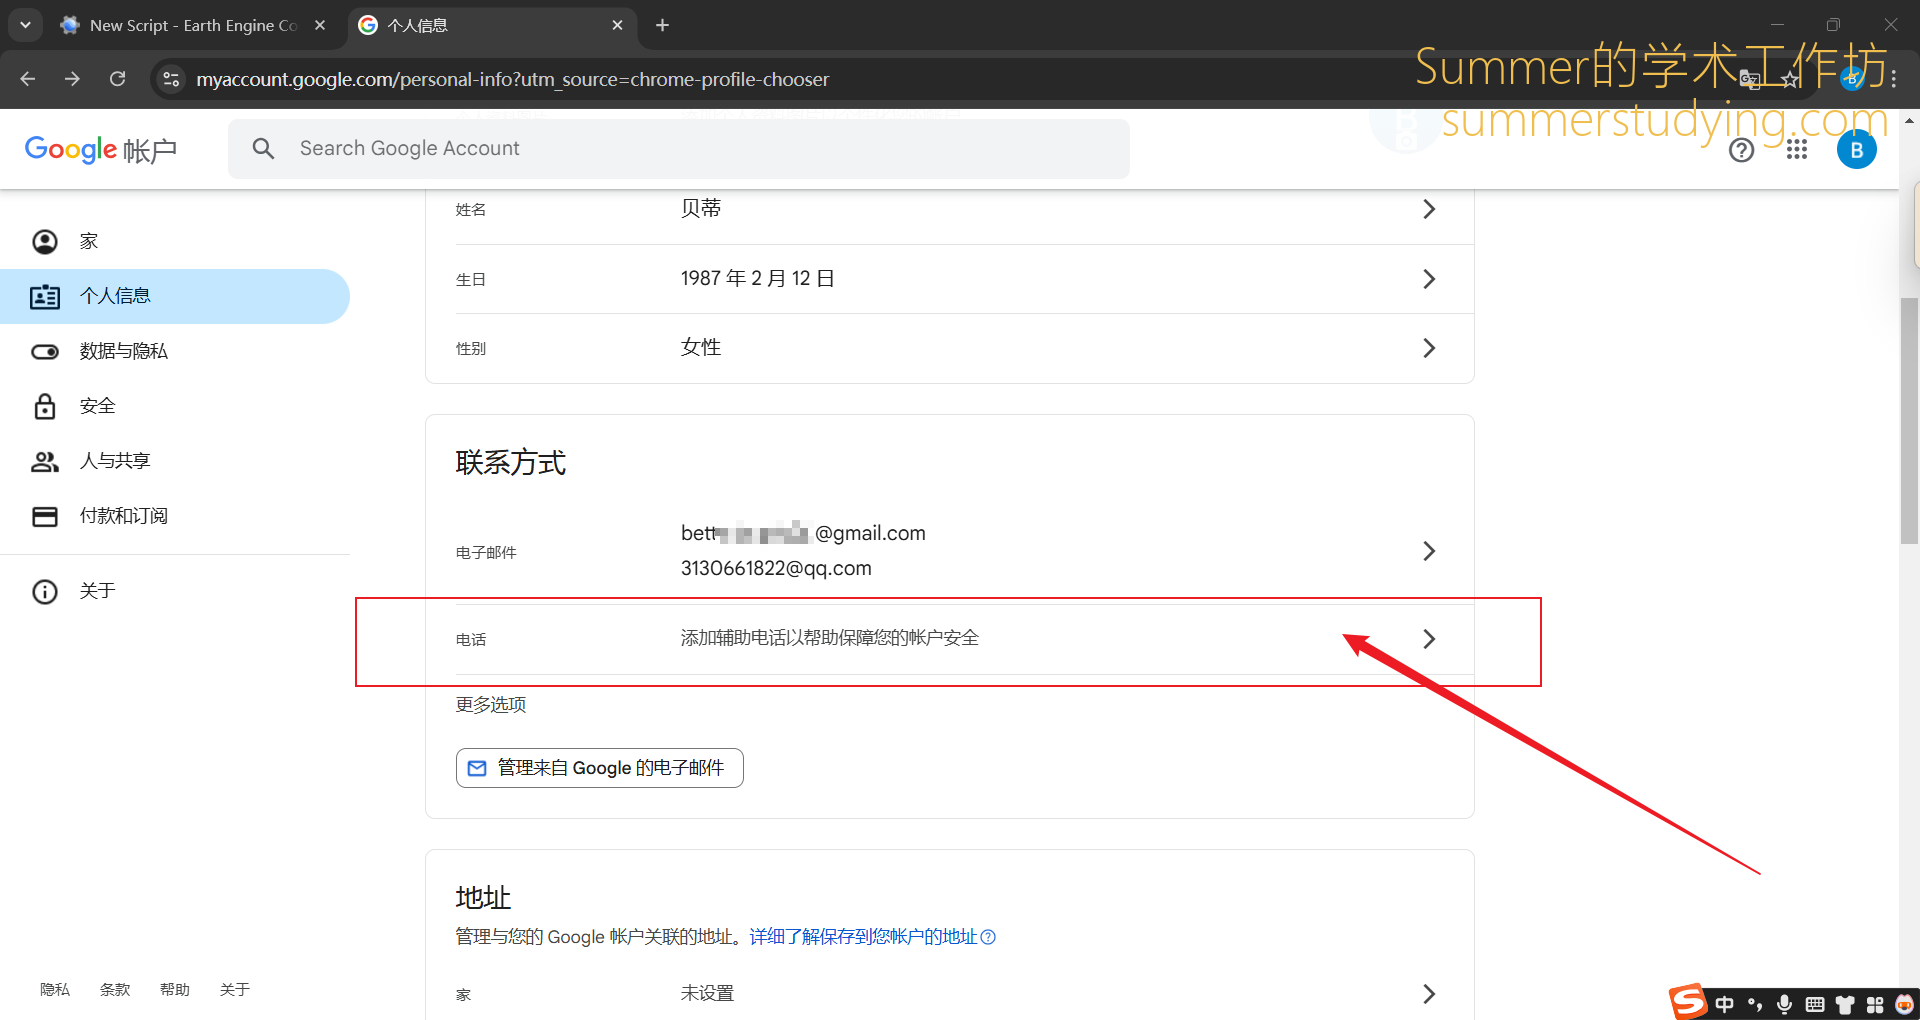Click the IME microphone icon
Viewport: 1920px width, 1020px height.
tap(1785, 1004)
